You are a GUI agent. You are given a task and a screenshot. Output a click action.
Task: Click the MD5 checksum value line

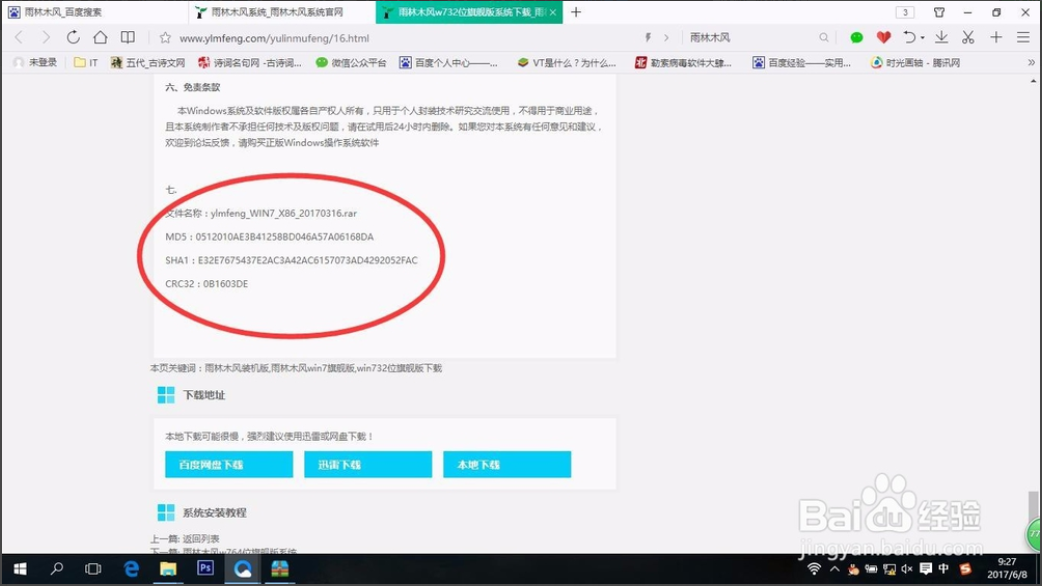pos(269,237)
